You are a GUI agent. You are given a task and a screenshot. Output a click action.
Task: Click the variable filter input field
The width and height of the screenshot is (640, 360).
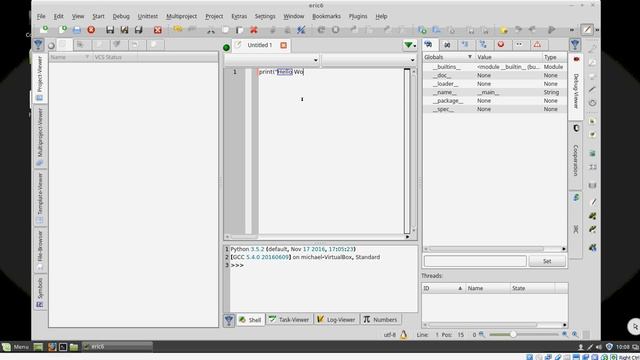pyautogui.click(x=475, y=261)
